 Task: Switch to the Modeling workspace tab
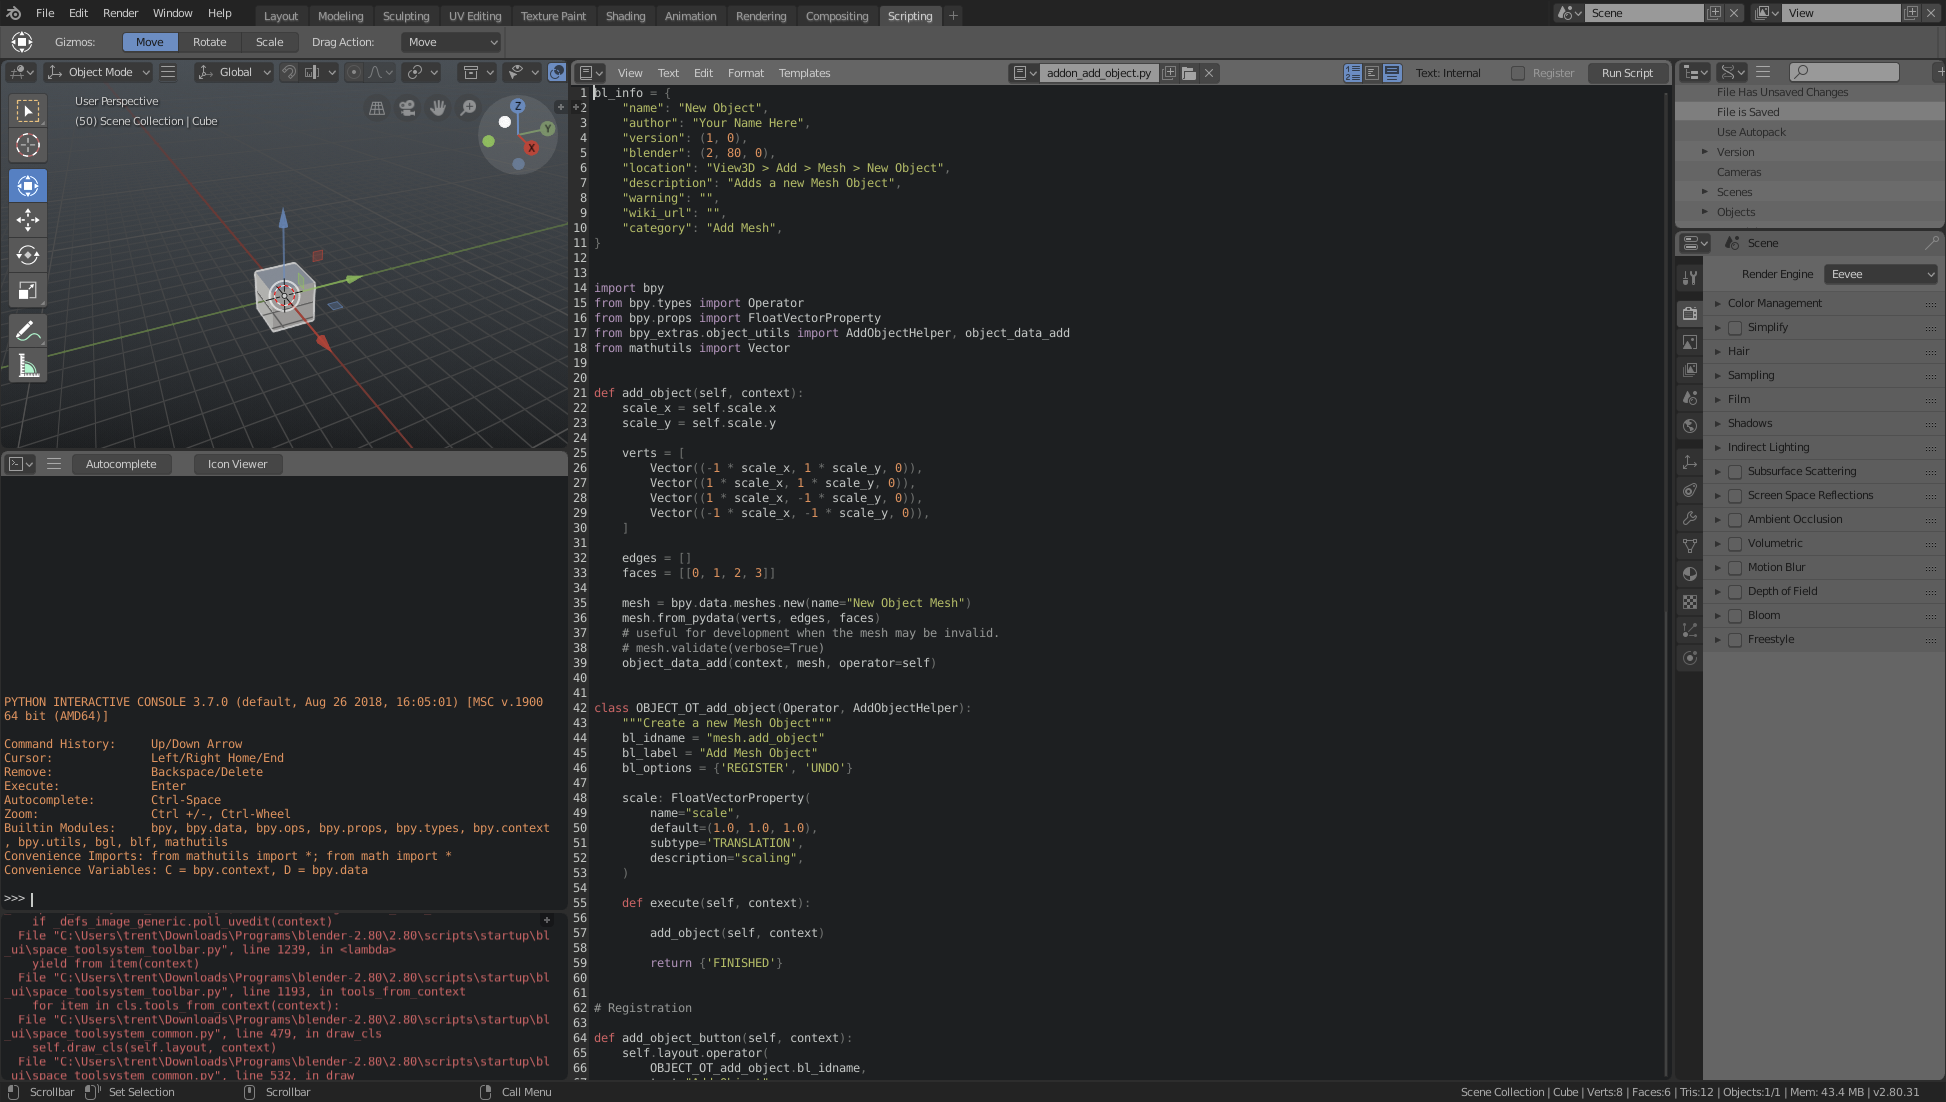[340, 16]
